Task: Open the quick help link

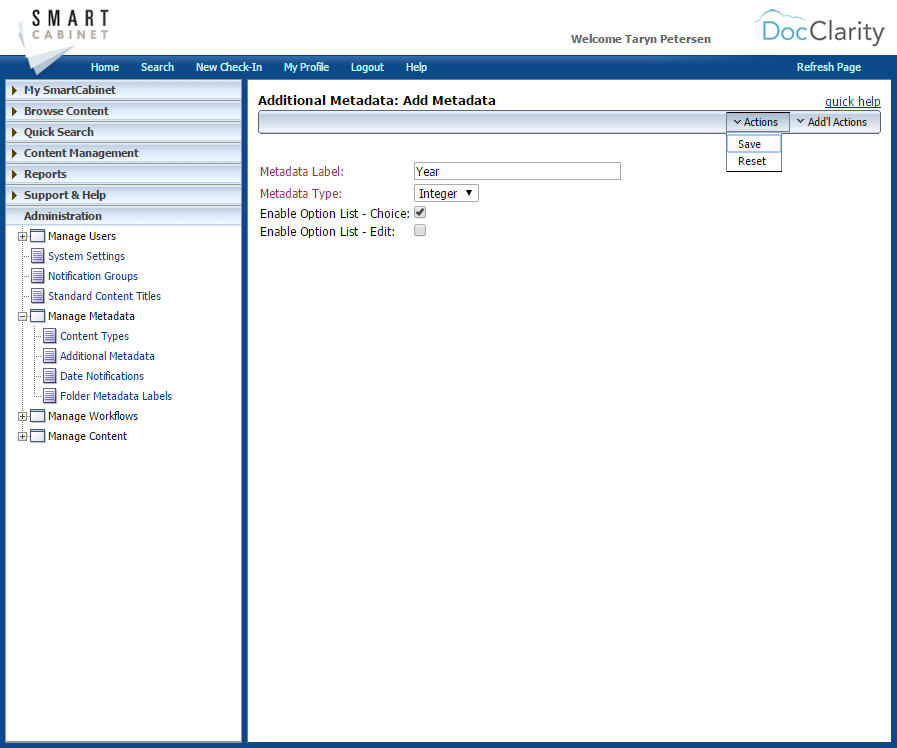Action: [852, 101]
